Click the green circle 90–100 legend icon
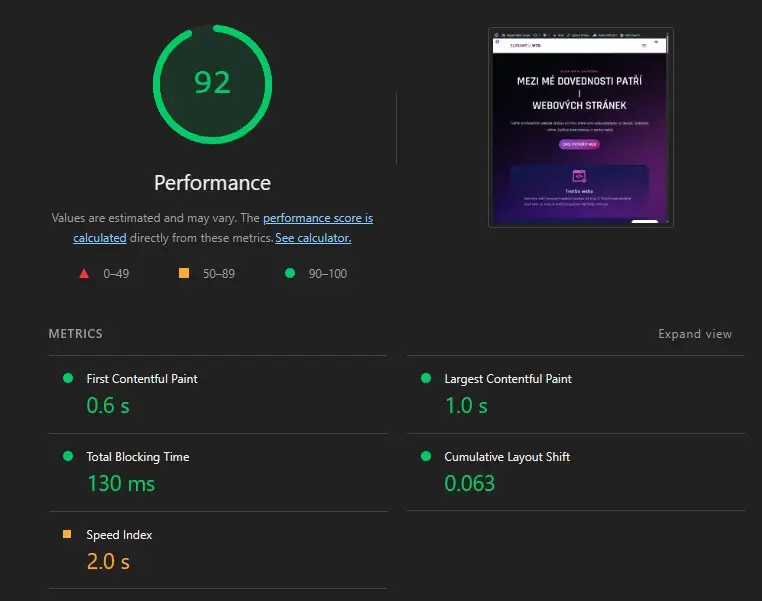 (290, 273)
